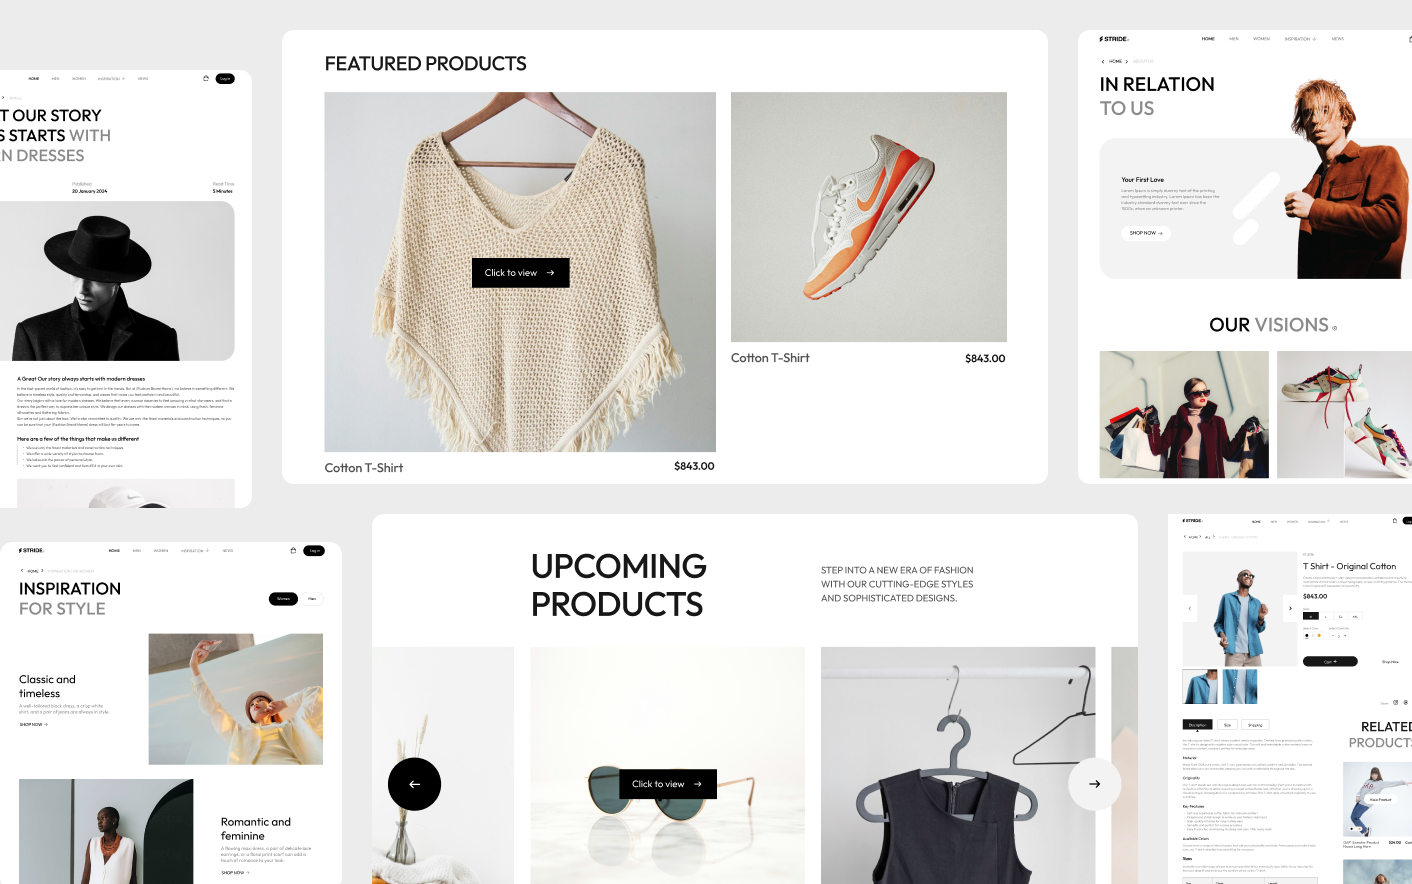Go to next product image of T Shirt

click(1290, 608)
